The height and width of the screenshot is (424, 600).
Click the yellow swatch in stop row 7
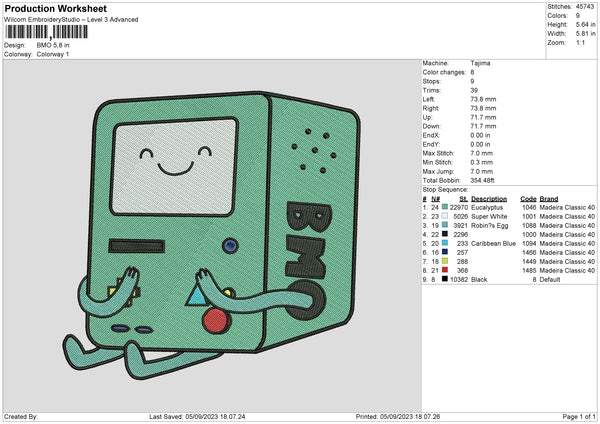[x=445, y=261]
